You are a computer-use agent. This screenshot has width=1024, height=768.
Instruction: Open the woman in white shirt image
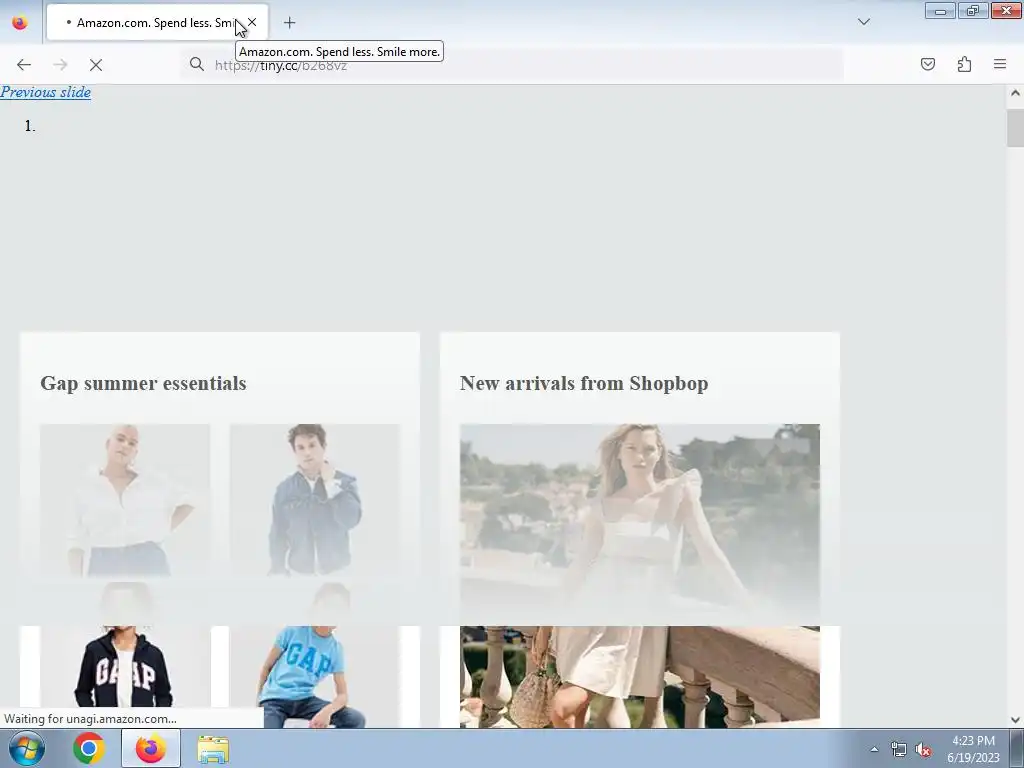[125, 500]
